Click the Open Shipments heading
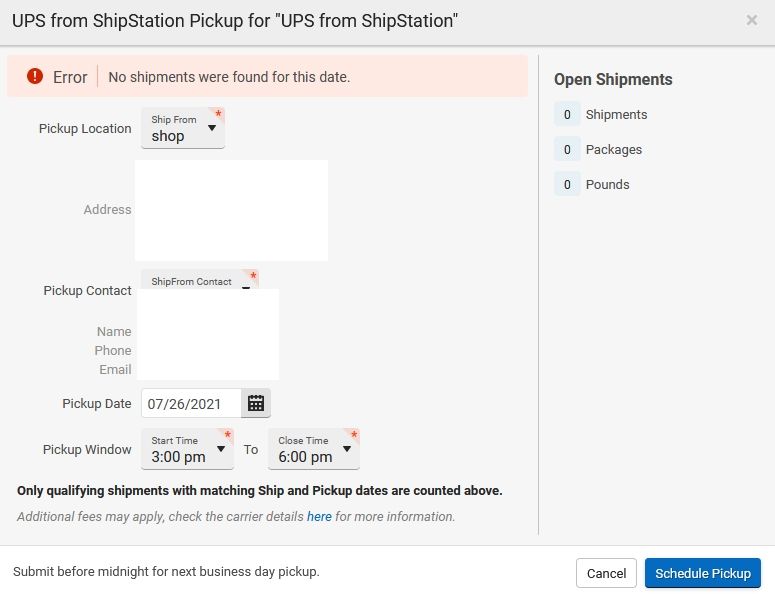775x594 pixels. [613, 80]
